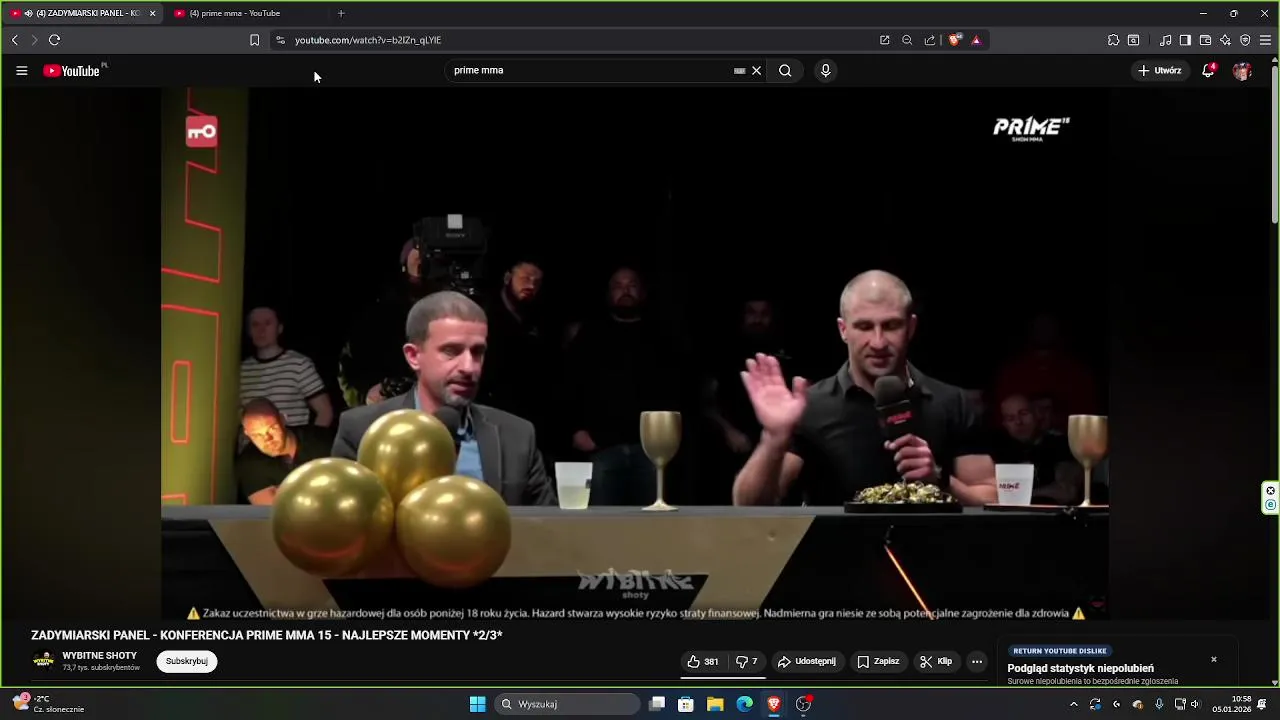This screenshot has width=1280, height=720.
Task: Open the YouTube hamburger guide menu
Action: click(x=21, y=71)
